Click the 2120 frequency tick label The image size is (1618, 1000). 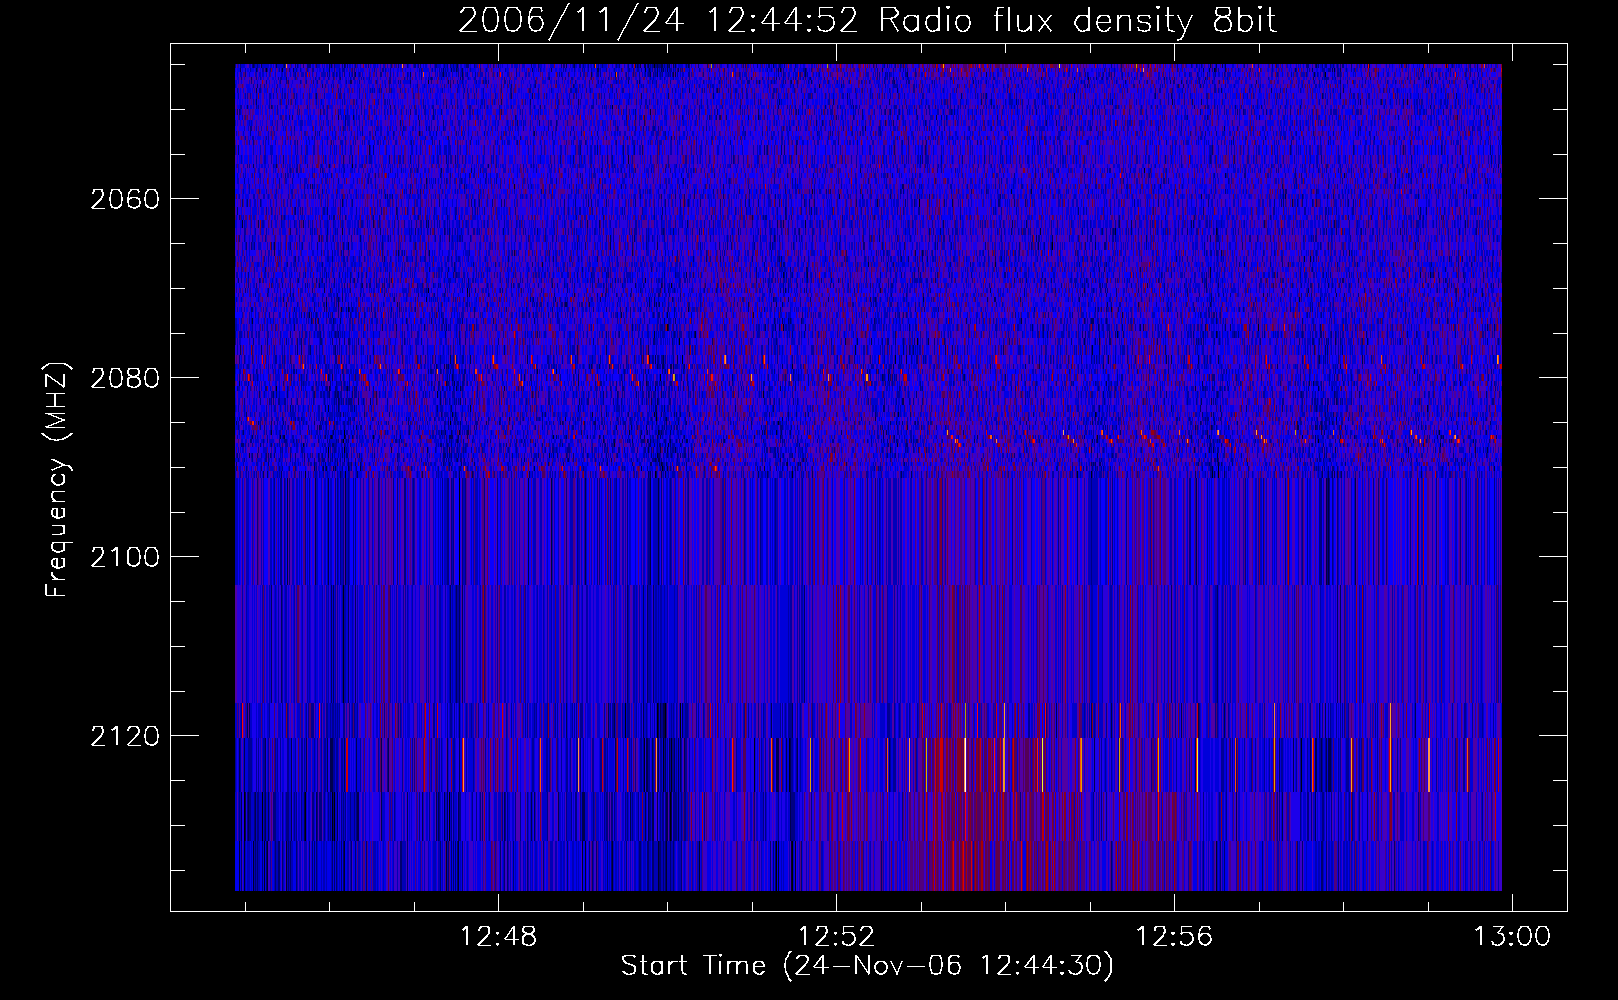125,736
